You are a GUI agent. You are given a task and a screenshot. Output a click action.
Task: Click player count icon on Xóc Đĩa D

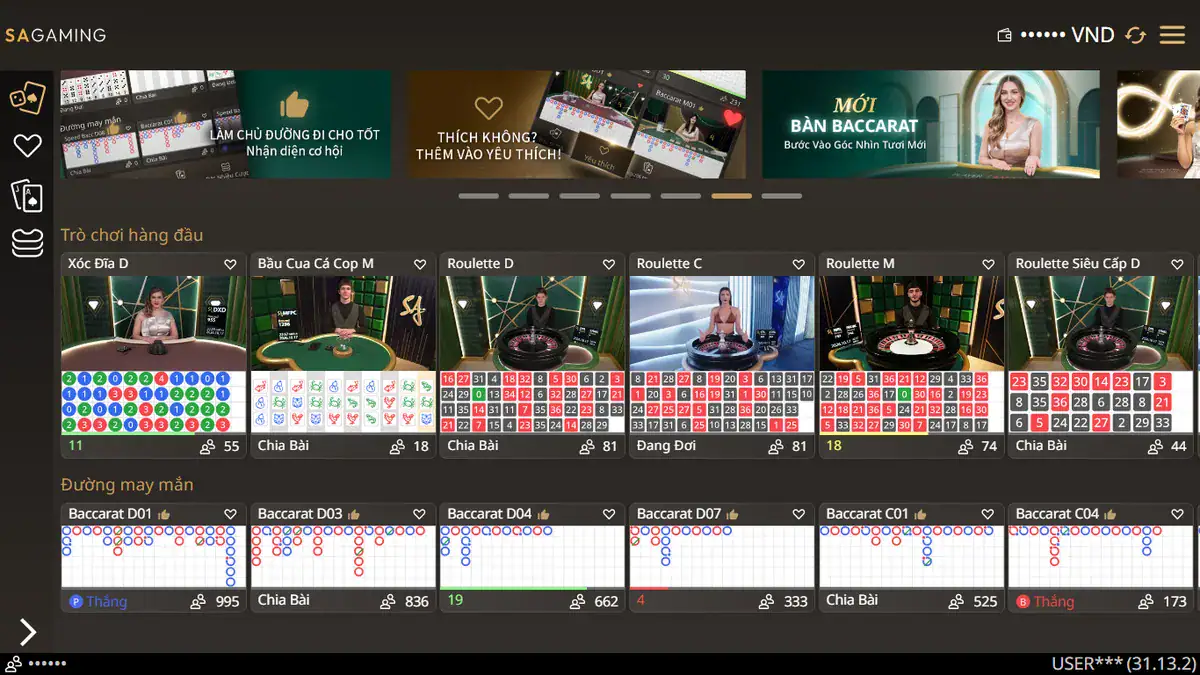[208, 446]
